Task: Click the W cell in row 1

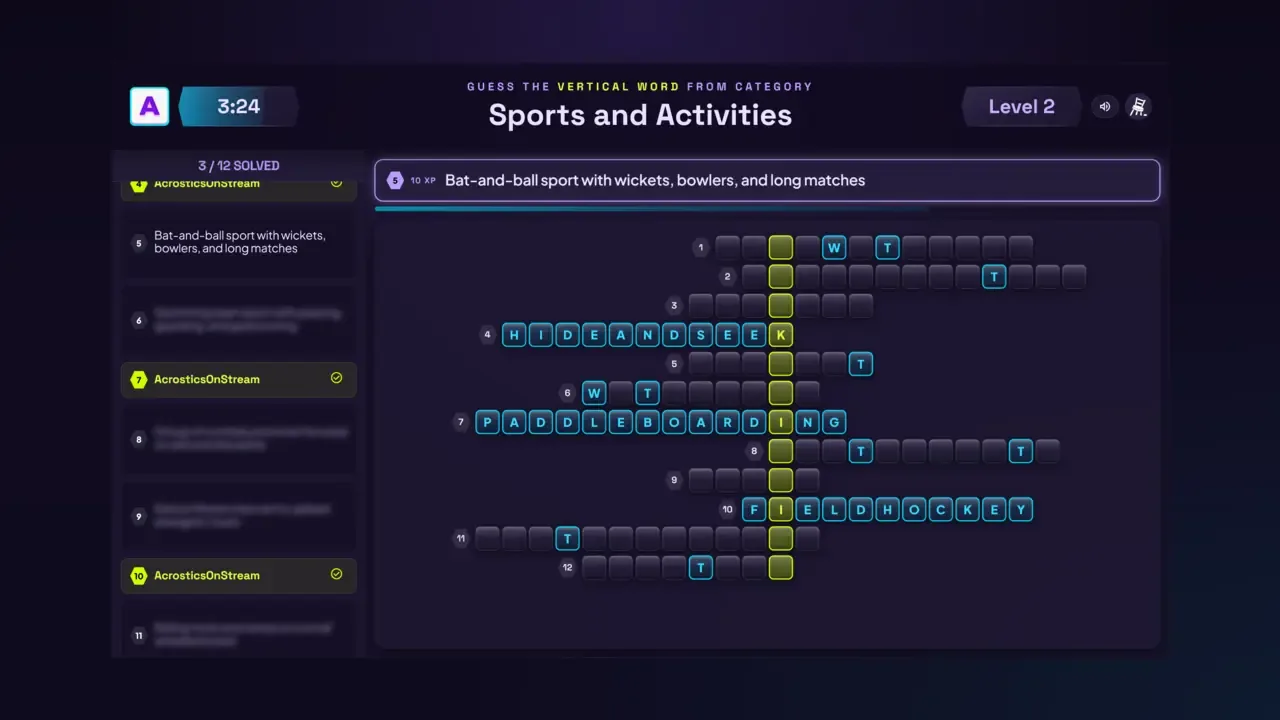Action: pos(834,248)
